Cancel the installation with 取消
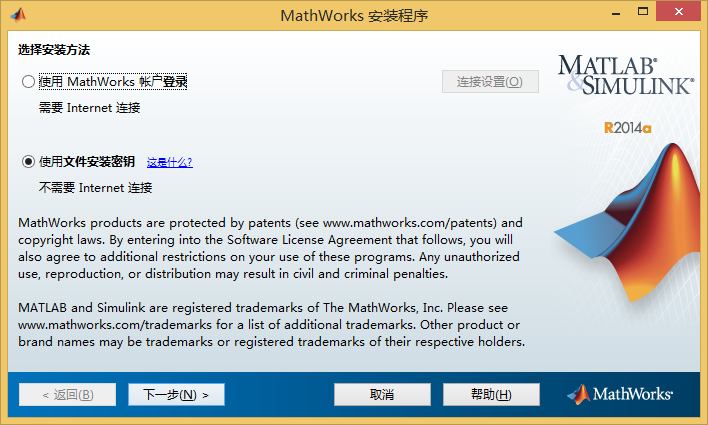The height and width of the screenshot is (425, 708). pyautogui.click(x=382, y=395)
